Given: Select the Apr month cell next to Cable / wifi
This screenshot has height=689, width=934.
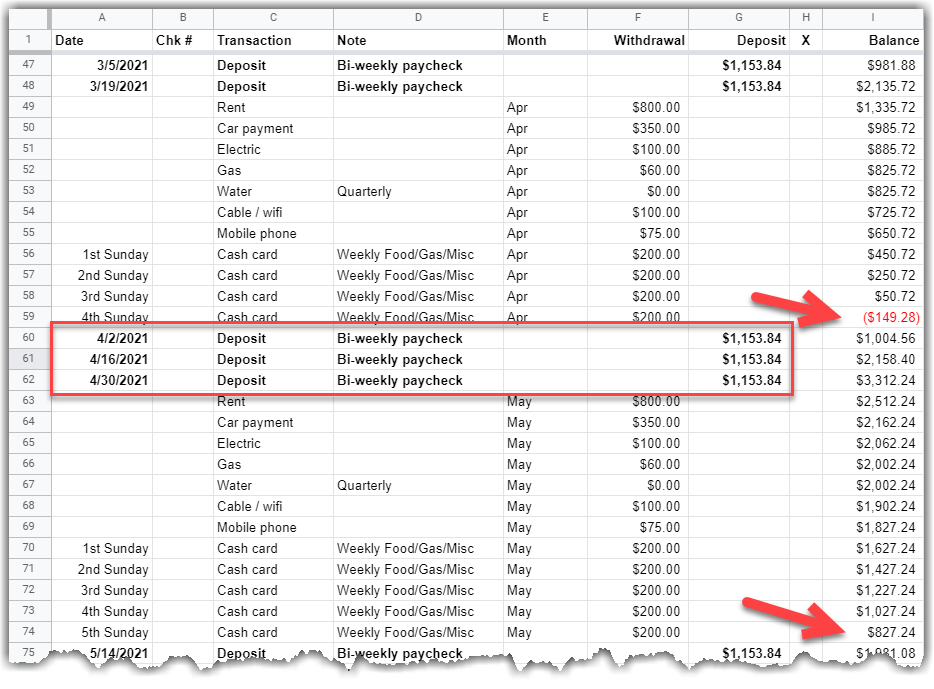Looking at the screenshot, I should [x=544, y=212].
